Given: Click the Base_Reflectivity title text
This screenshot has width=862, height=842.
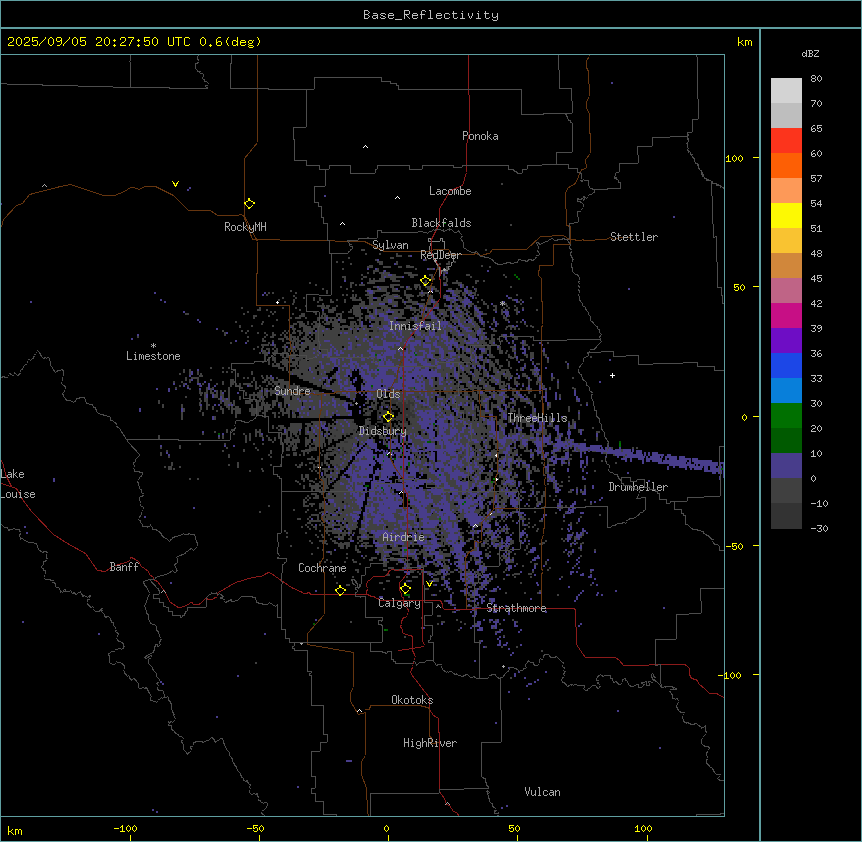Looking at the screenshot, I should [431, 15].
